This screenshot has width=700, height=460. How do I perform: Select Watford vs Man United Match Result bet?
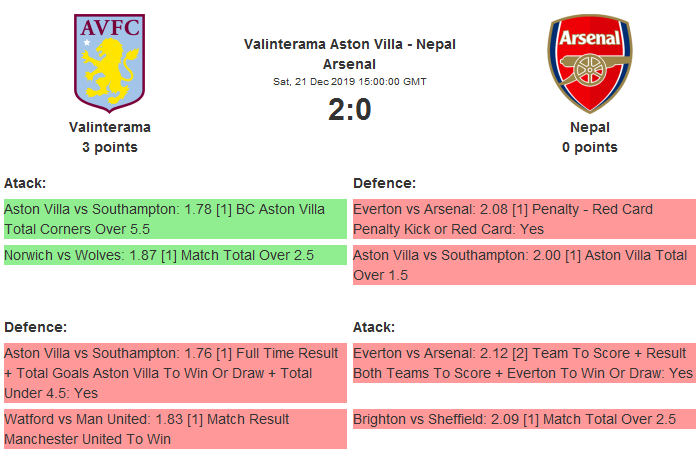coord(175,428)
